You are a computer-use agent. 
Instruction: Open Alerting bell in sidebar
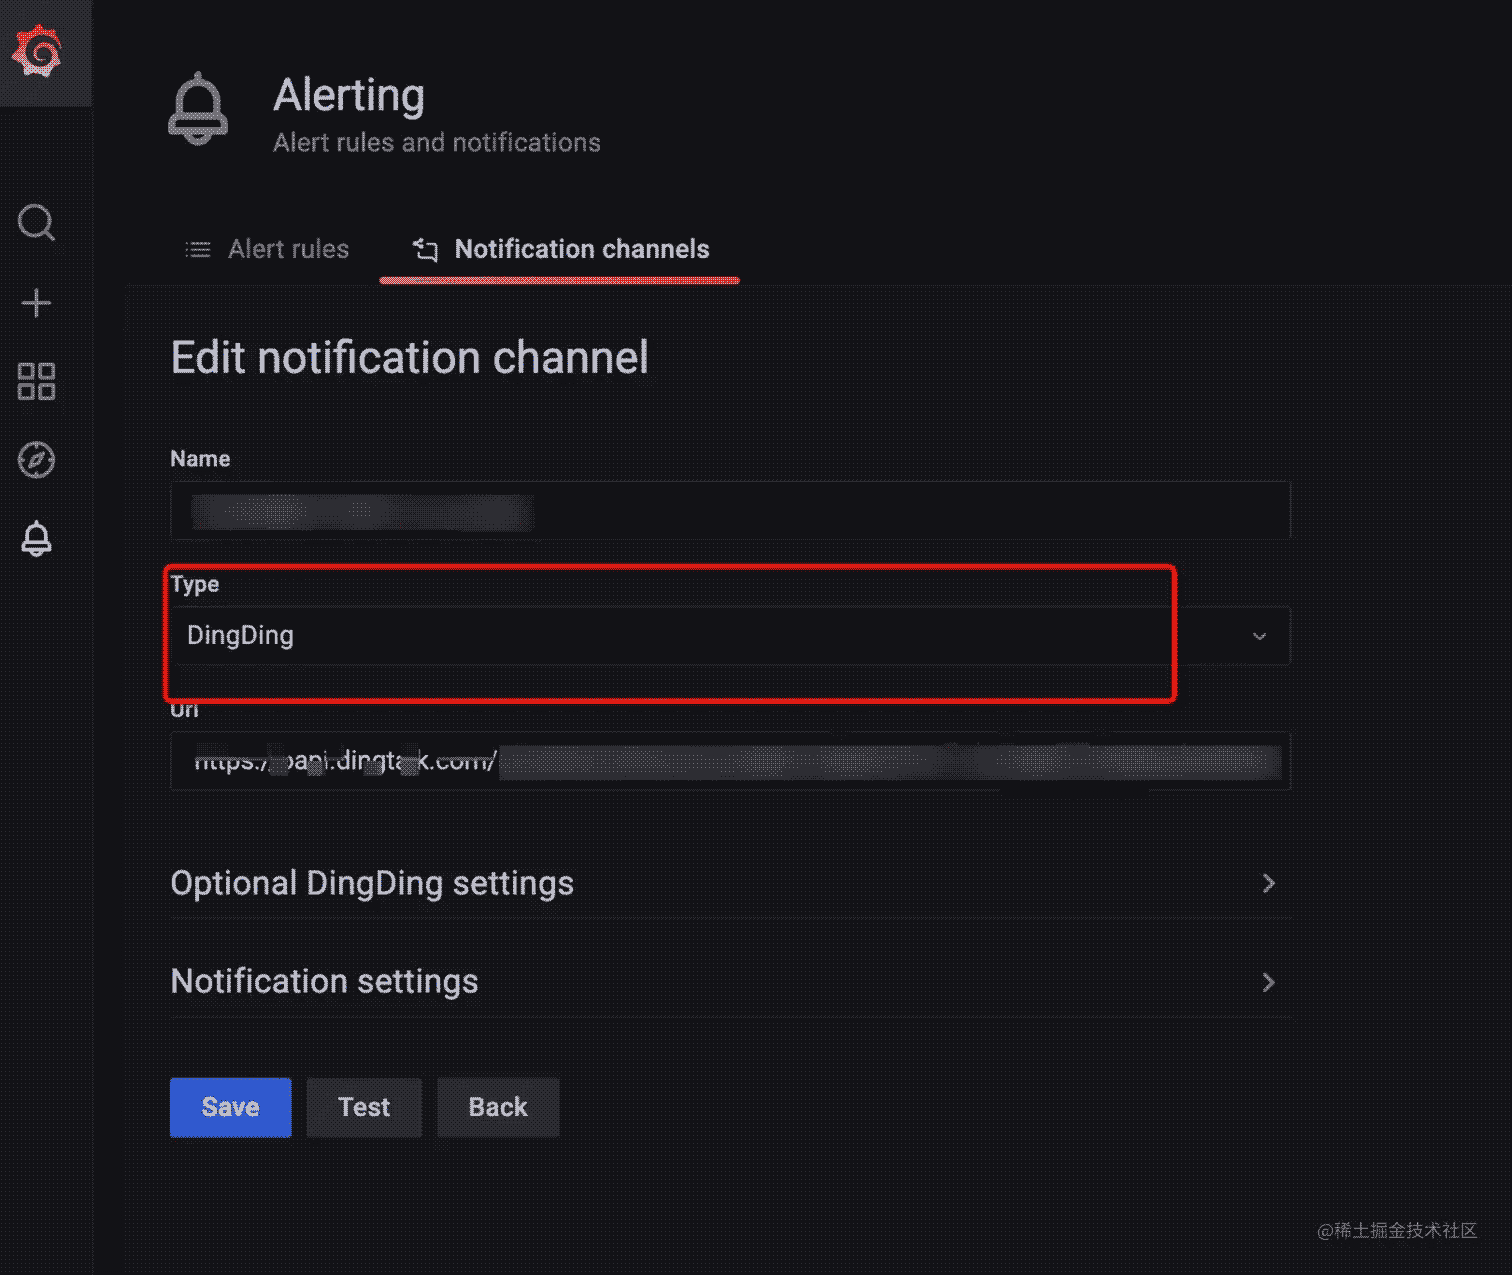pos(37,539)
